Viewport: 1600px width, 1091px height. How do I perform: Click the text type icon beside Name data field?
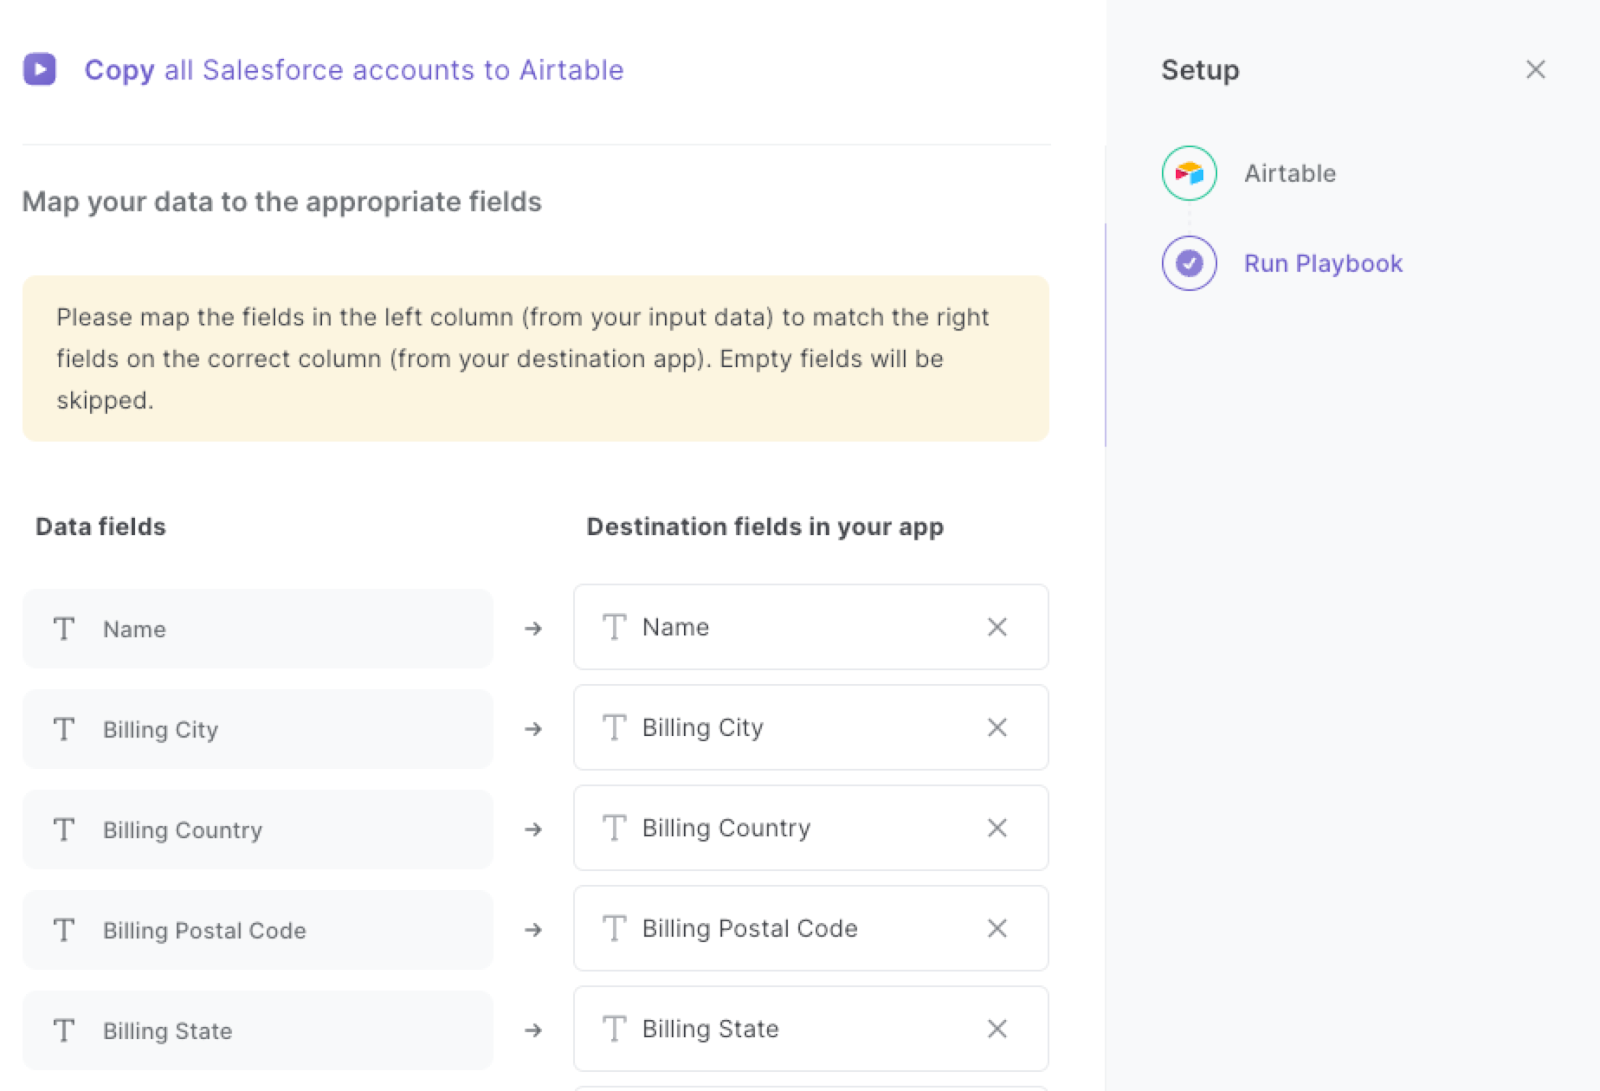click(64, 629)
